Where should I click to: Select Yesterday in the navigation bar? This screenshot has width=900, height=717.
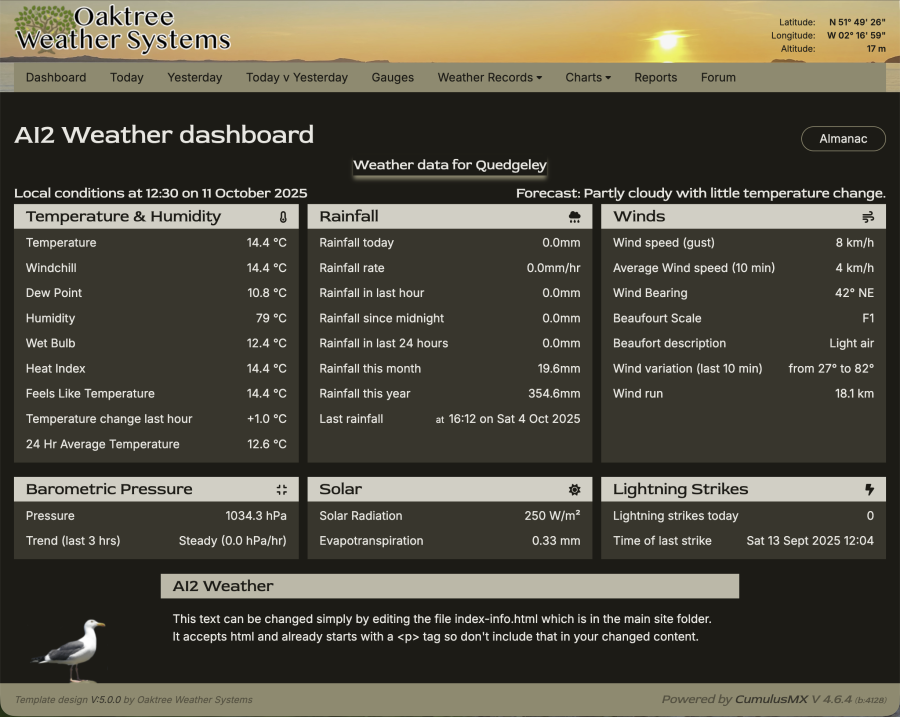[x=195, y=78]
